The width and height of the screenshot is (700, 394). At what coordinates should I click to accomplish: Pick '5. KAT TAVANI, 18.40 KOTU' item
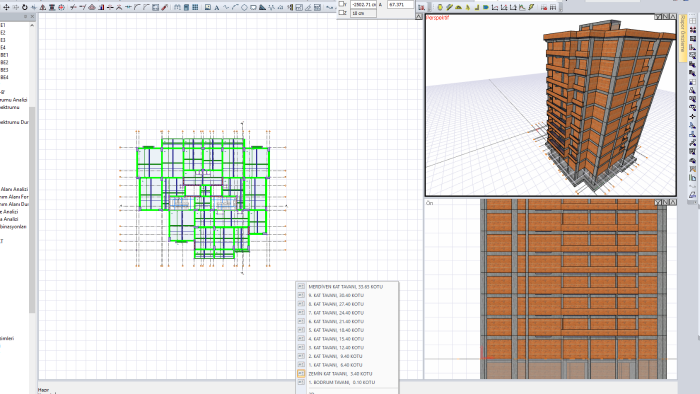pyautogui.click(x=336, y=330)
